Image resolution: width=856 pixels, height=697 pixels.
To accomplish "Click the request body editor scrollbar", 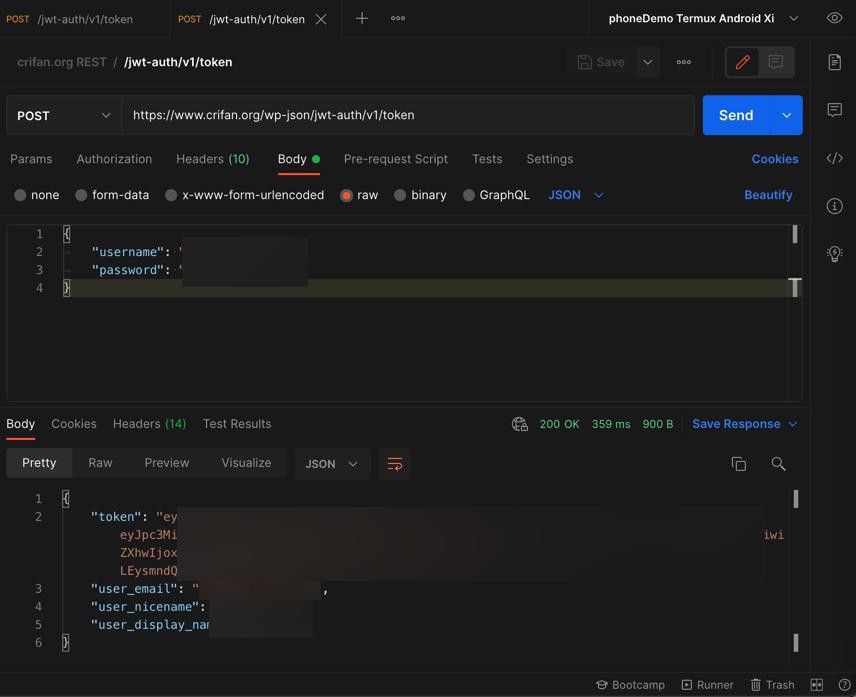I will 795,313.
